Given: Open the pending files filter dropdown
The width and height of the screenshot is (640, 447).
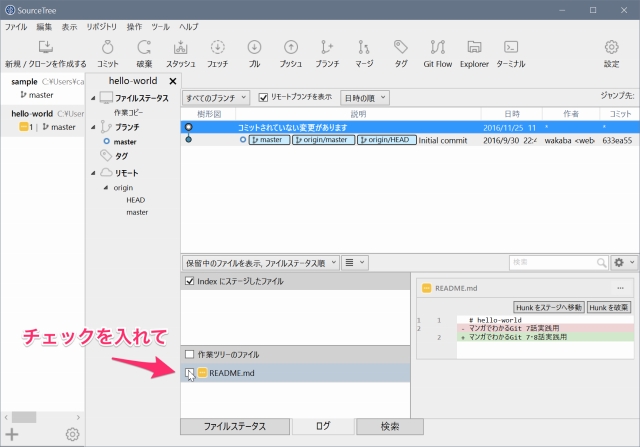Looking at the screenshot, I should [x=260, y=262].
